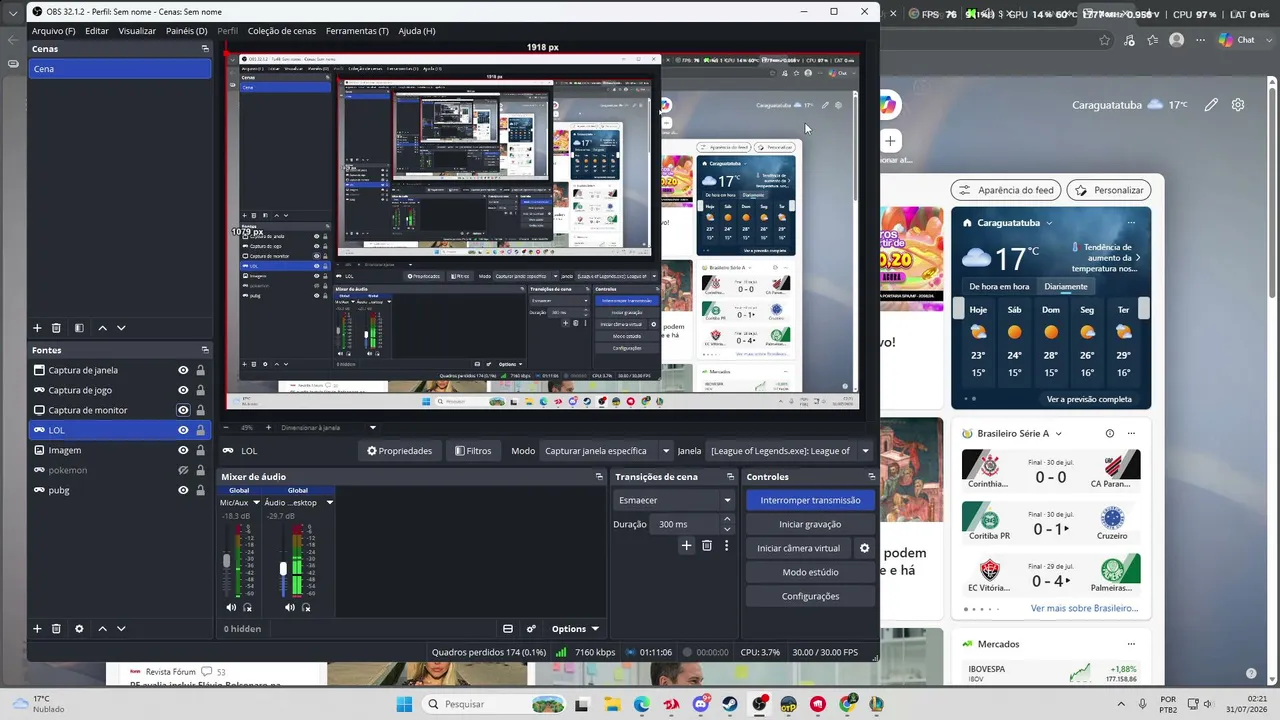
Task: Move source down in Fontes panel
Action: 121,629
